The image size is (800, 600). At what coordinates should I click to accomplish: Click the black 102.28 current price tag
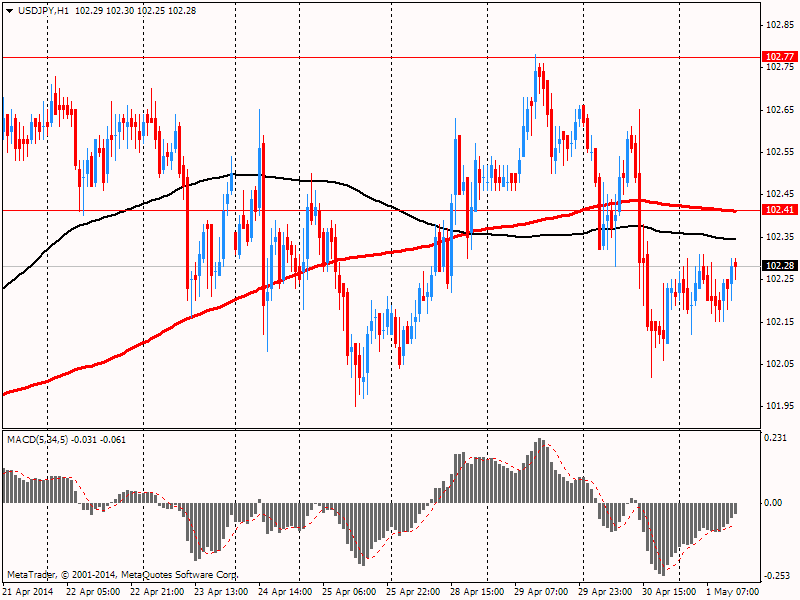pyautogui.click(x=778, y=266)
